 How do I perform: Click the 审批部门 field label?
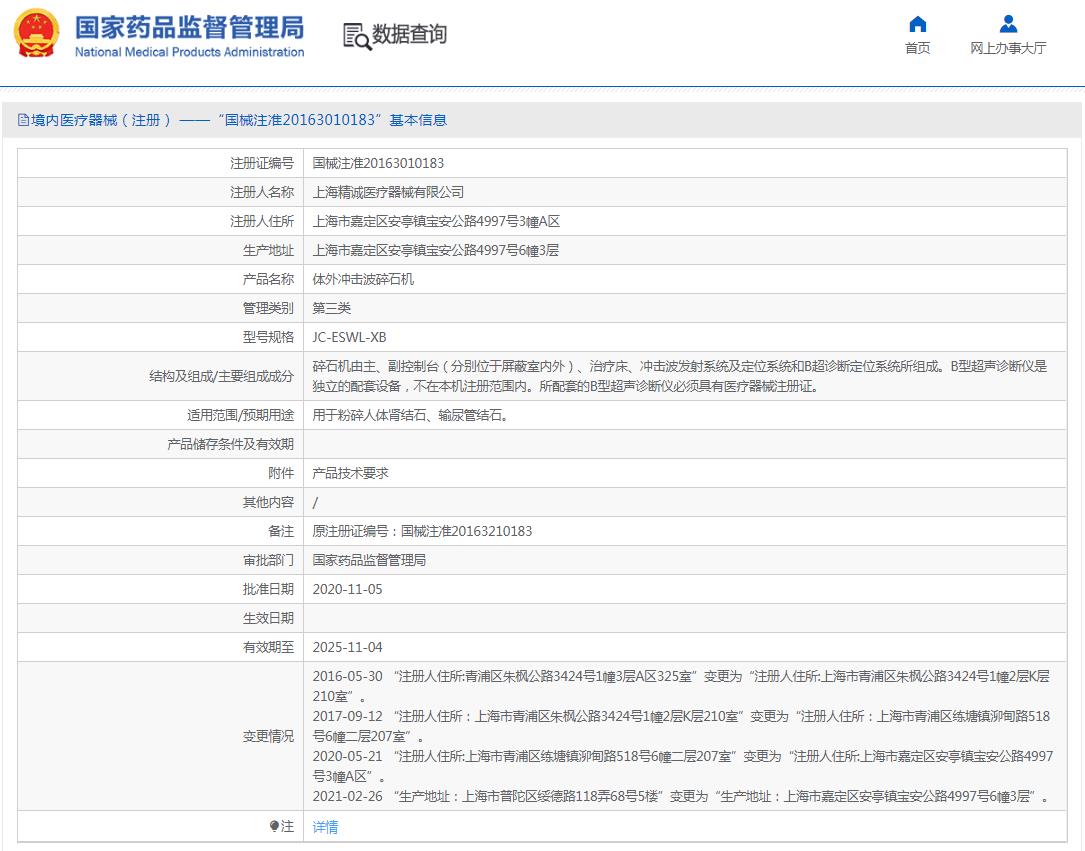point(268,560)
